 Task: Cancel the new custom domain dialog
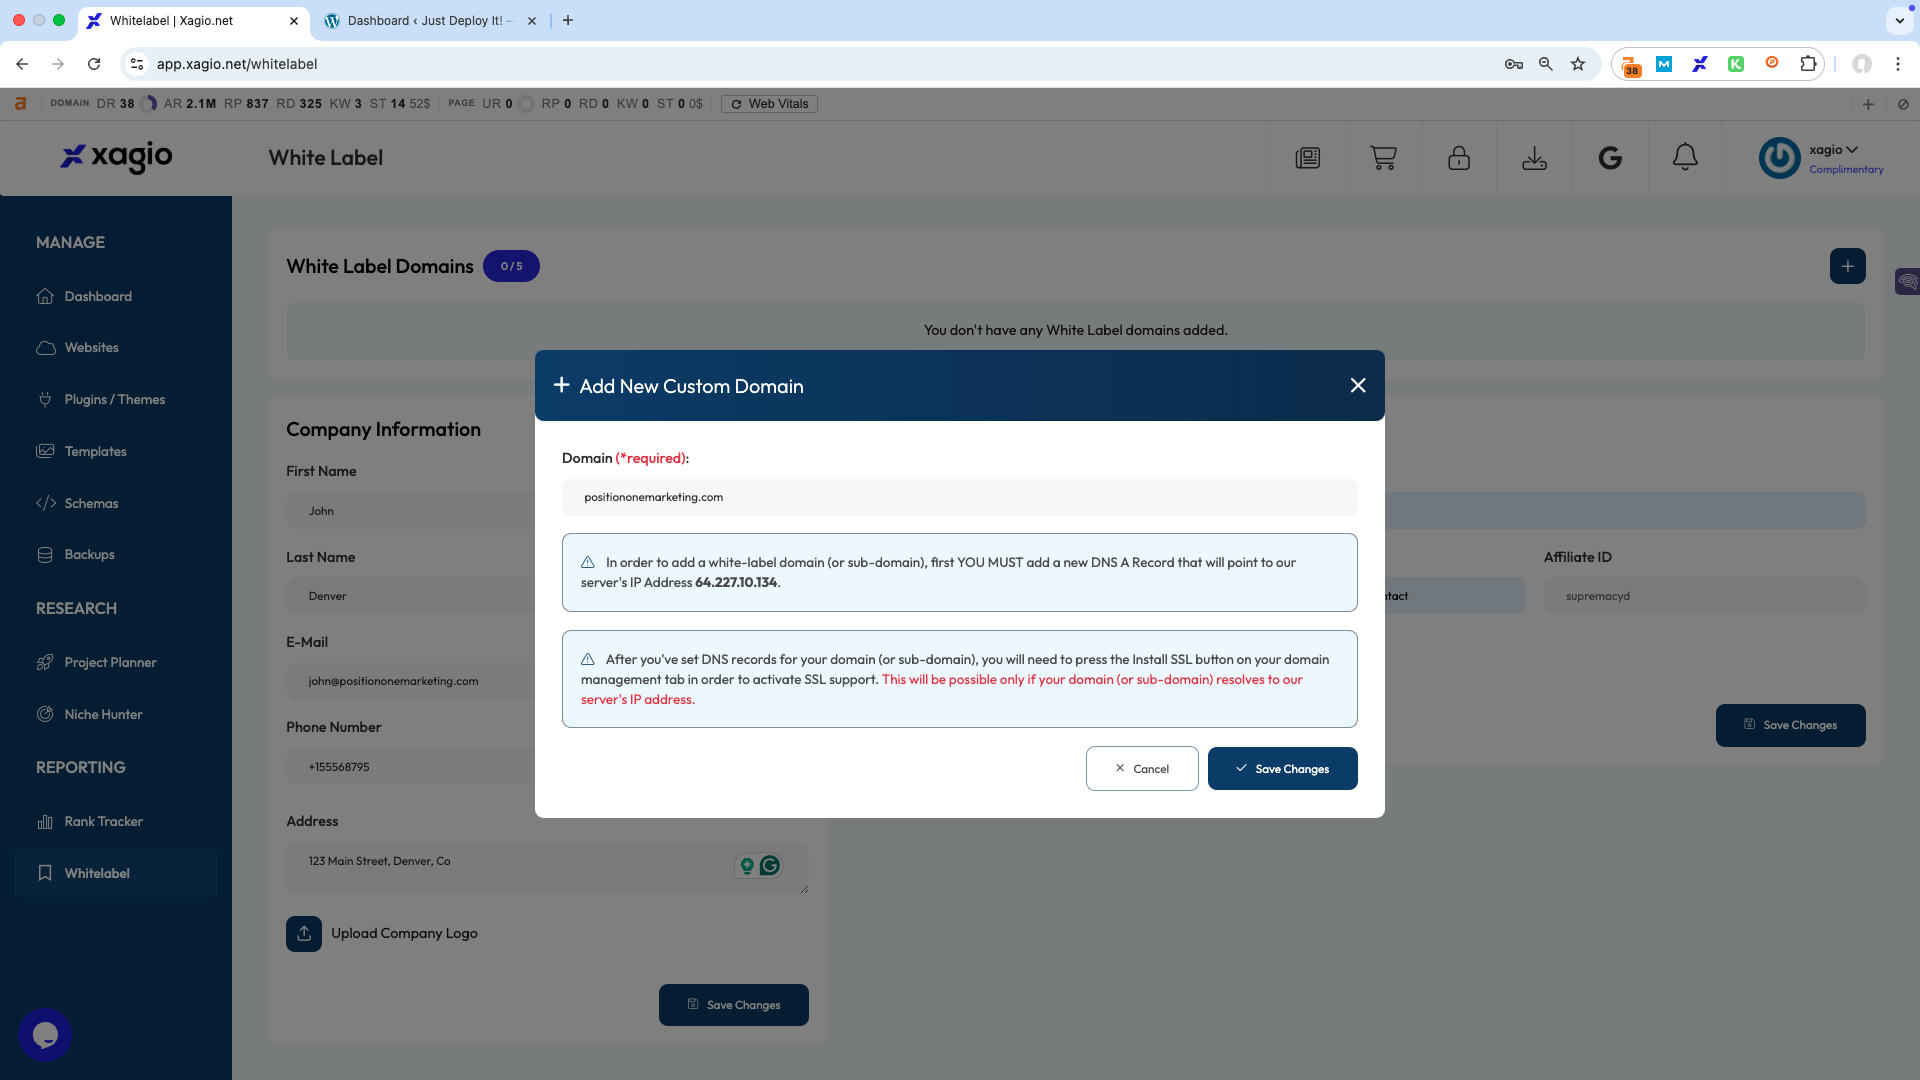[1142, 769]
